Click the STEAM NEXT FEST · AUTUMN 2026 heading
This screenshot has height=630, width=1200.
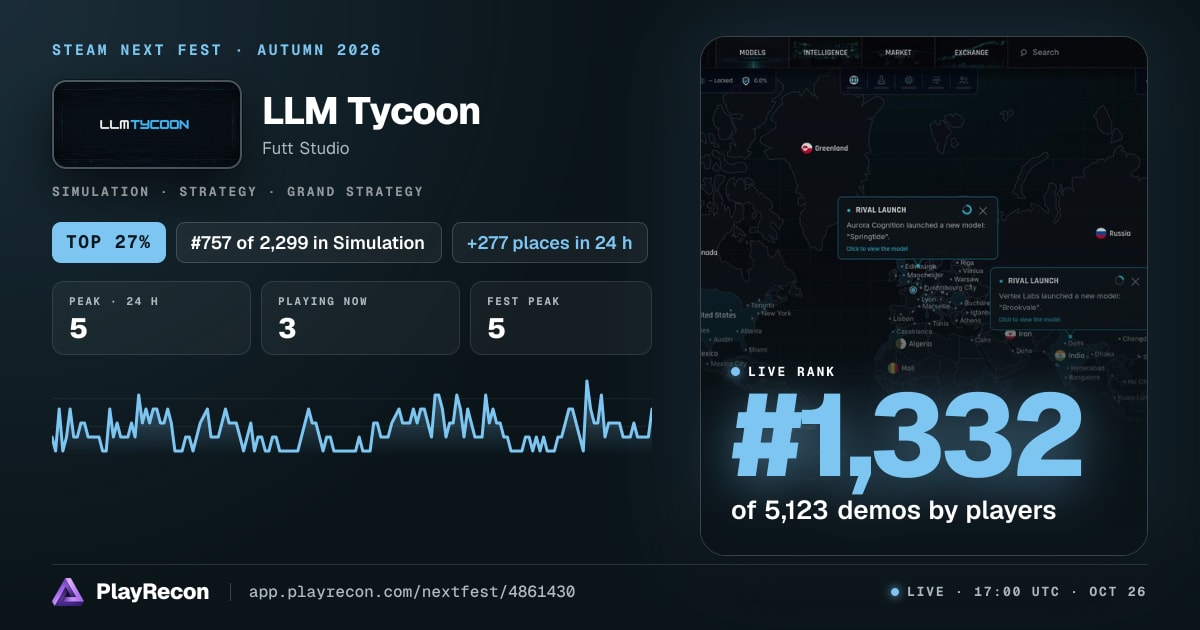pos(217,50)
